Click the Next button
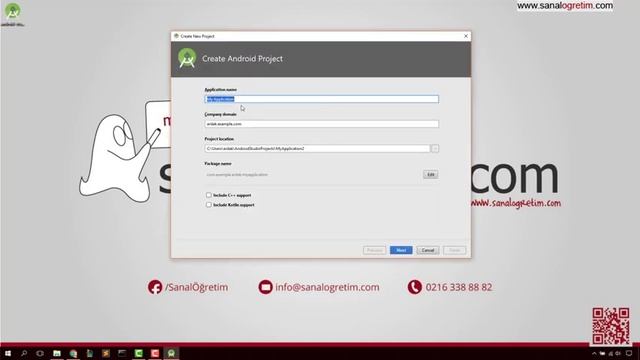Viewport: 640px width, 360px height. 401,250
